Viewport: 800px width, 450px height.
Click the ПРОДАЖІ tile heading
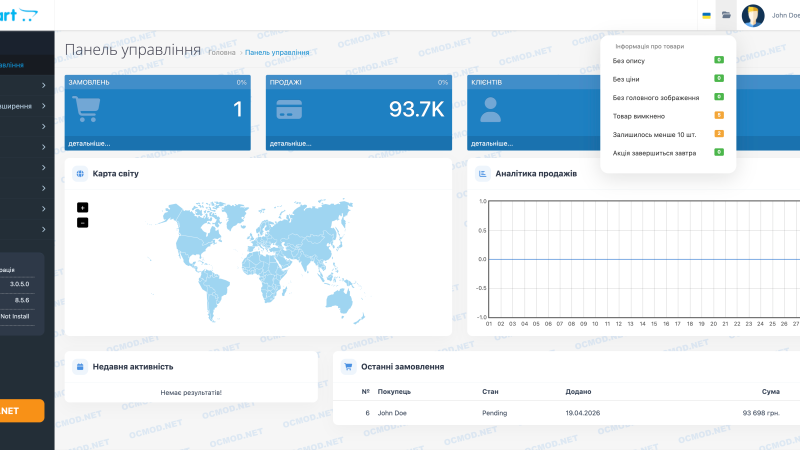(x=286, y=82)
